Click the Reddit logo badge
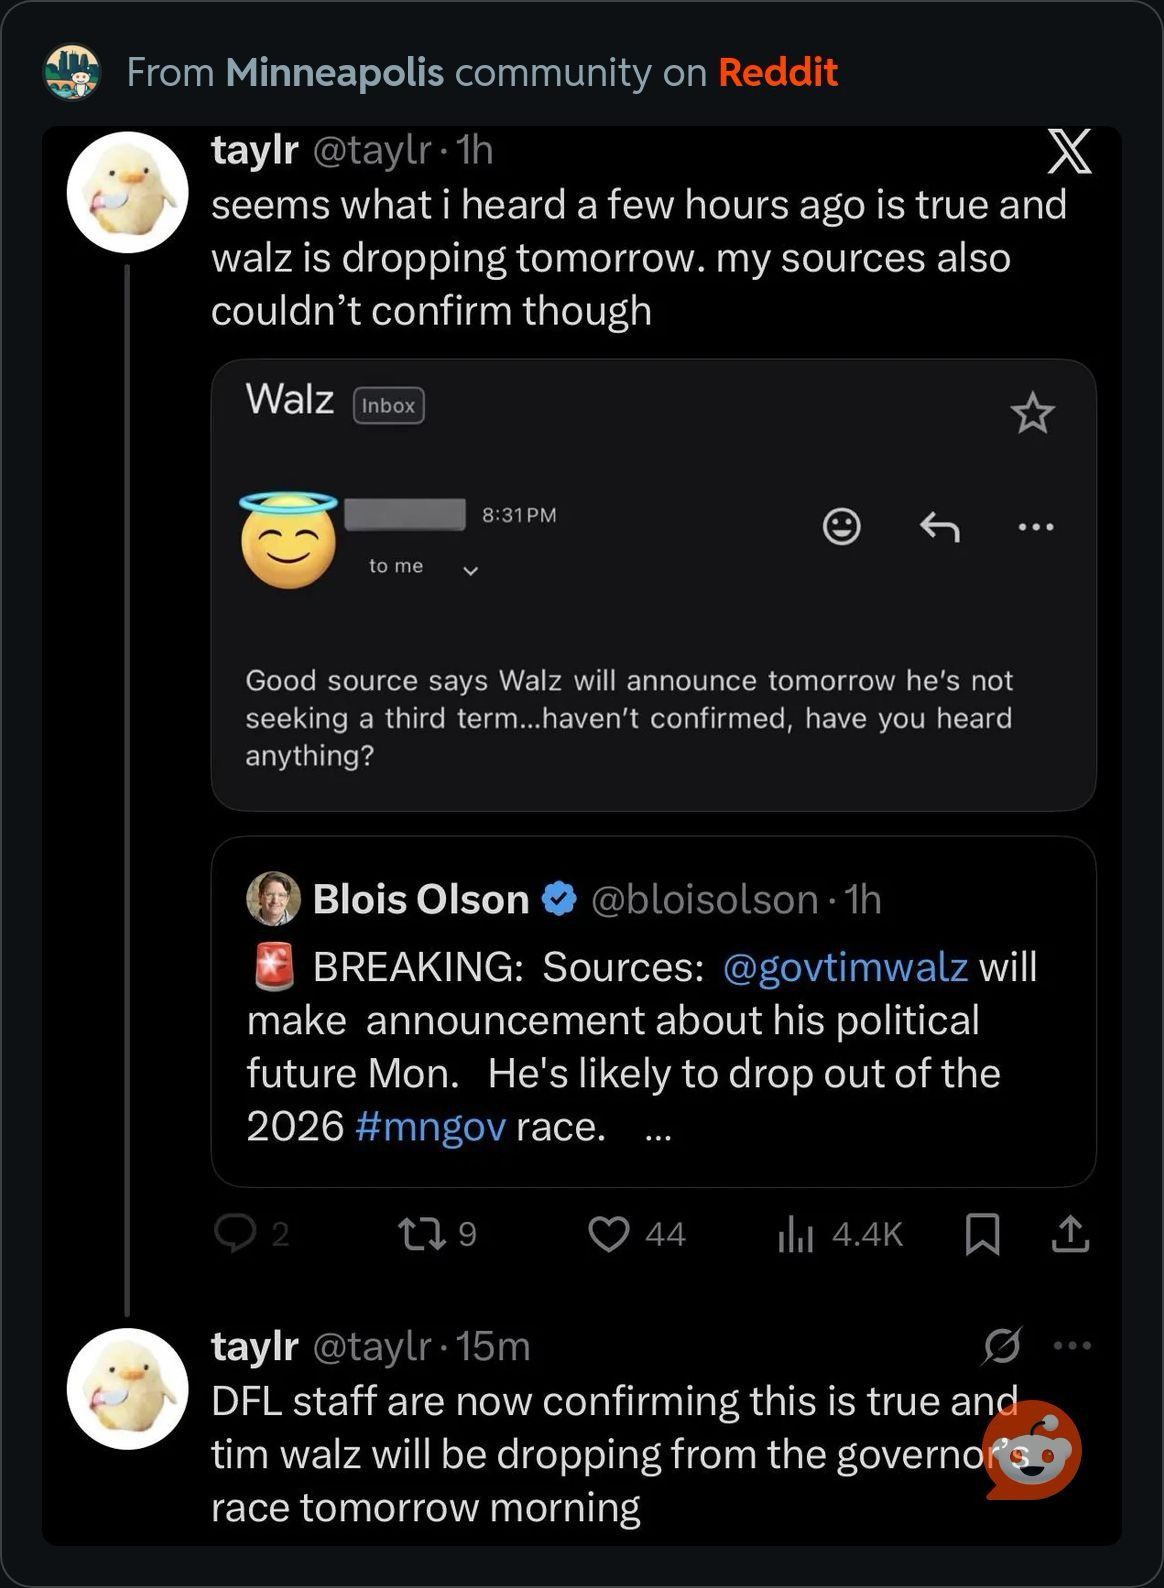The width and height of the screenshot is (1164, 1588). tap(1033, 1449)
